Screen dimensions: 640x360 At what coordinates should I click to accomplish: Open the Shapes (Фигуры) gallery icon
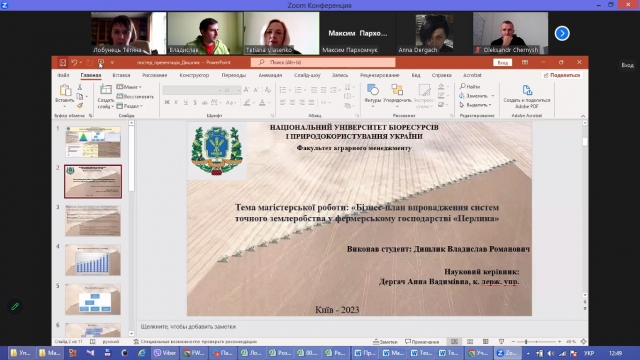[x=372, y=89]
